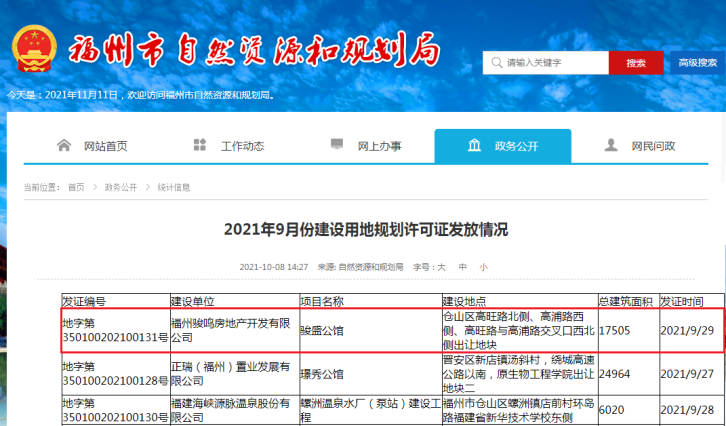Viewport: 726px width, 426px height.
Task: Click the 福州市自然资源和规划局 site title
Action: pyautogui.click(x=254, y=49)
